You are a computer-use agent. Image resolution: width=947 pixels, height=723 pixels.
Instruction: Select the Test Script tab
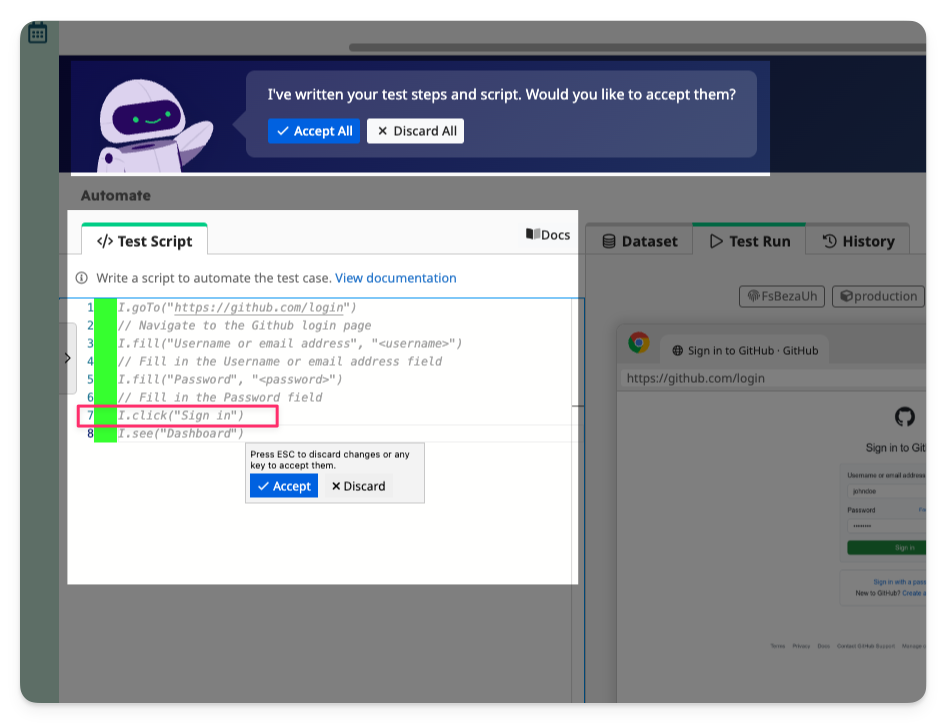[144, 241]
